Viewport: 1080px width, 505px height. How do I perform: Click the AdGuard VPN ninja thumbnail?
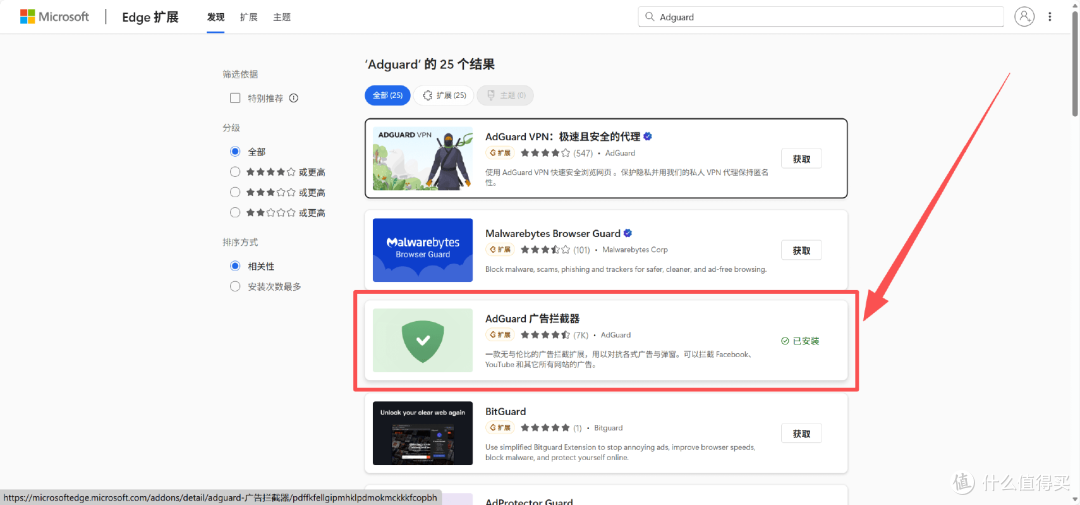[x=423, y=158]
